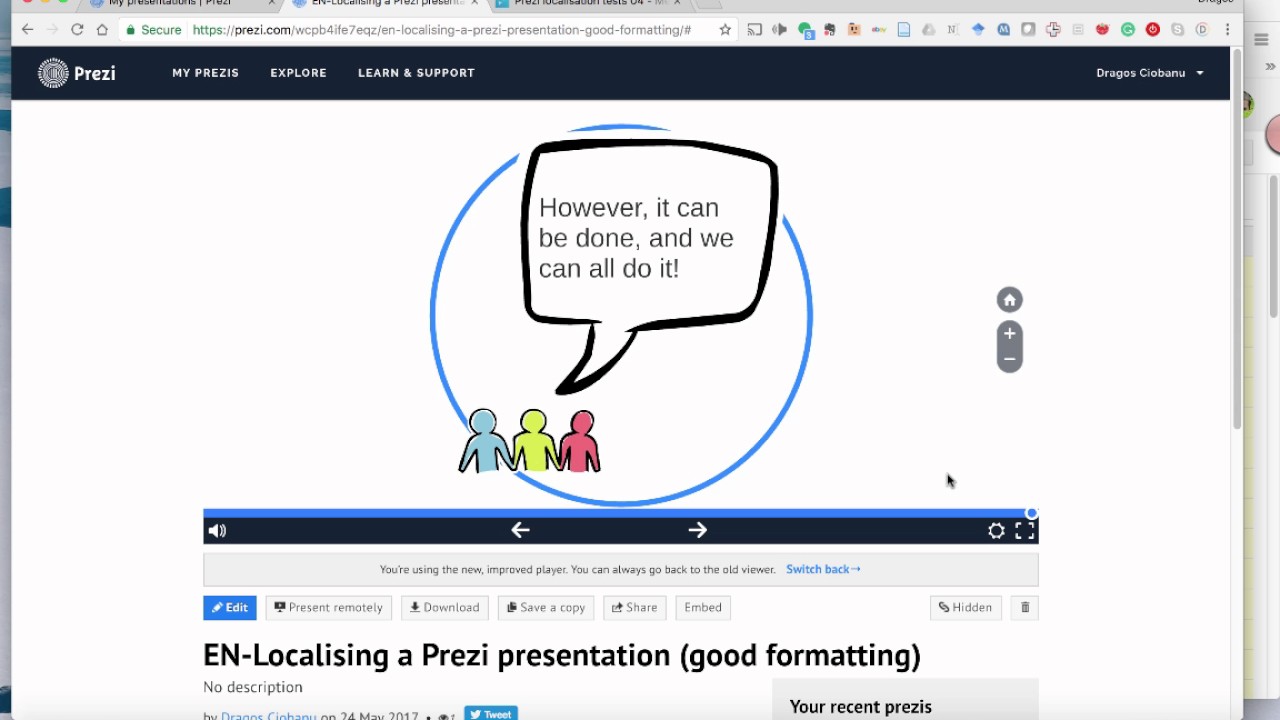Click the three people figures graphic
Viewport: 1280px width, 720px height.
point(530,440)
